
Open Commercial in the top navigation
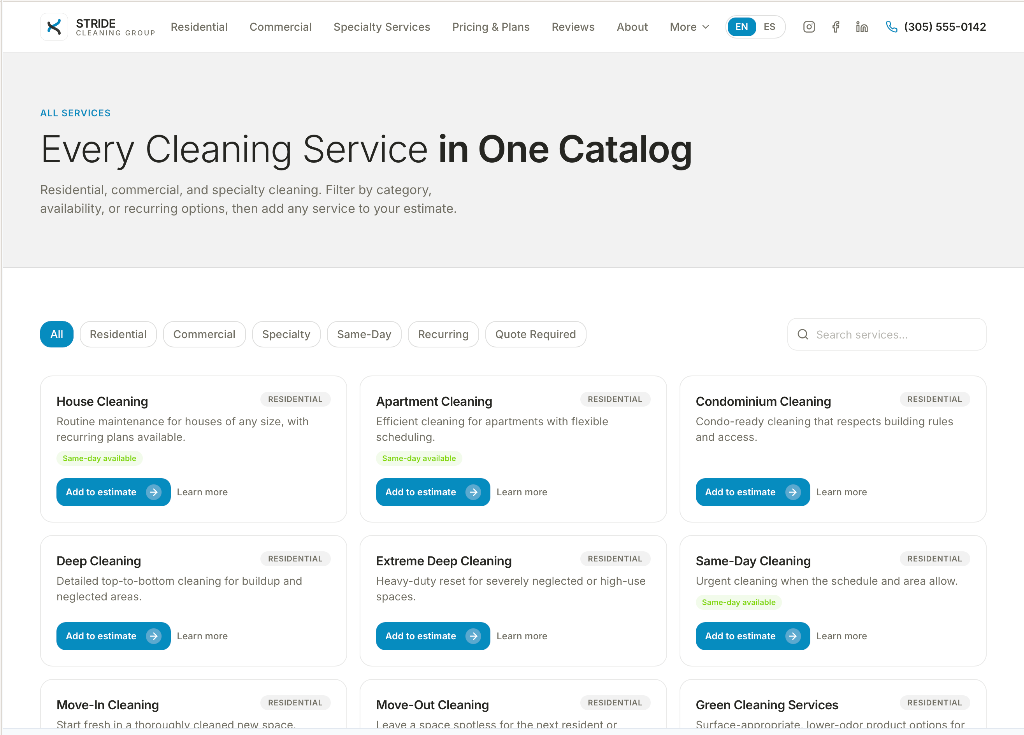pyautogui.click(x=280, y=27)
